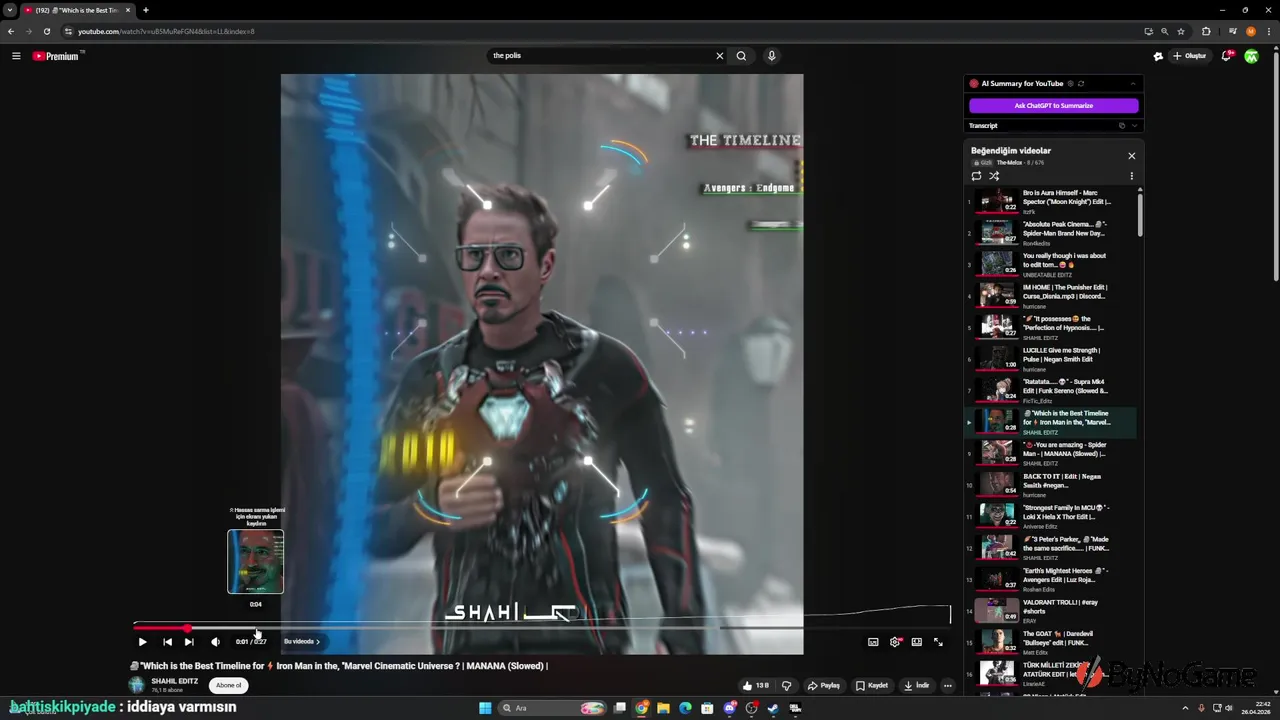The image size is (1280, 720).
Task: Open 'LUCILLE Give me Strength' playlist item
Action: pyautogui.click(x=1050, y=359)
